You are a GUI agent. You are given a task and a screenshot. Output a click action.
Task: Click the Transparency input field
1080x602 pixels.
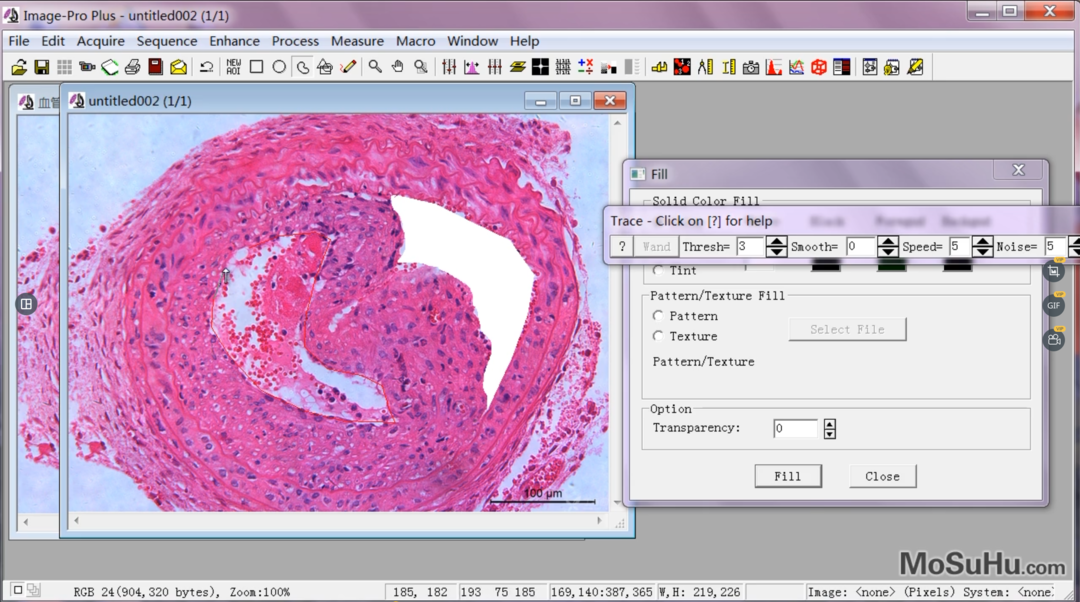click(x=796, y=428)
